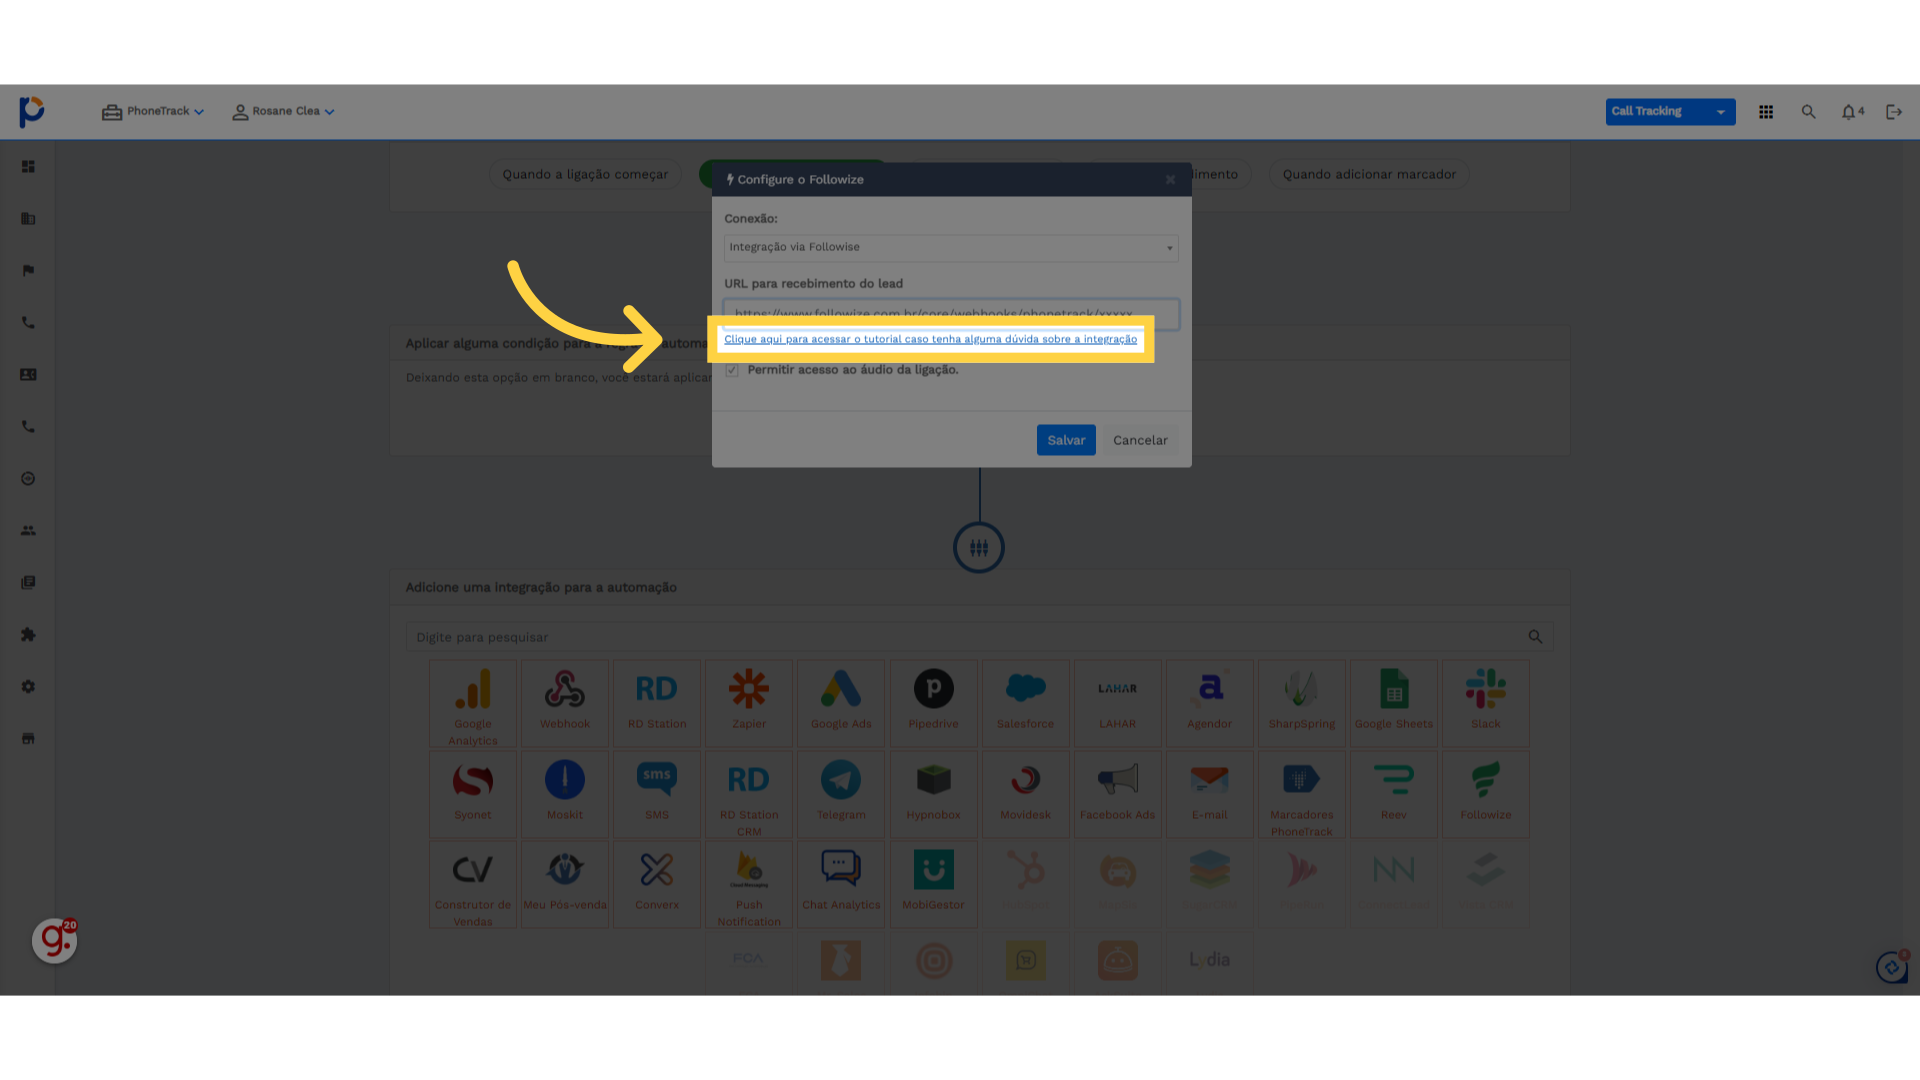
Task: Select the Moskit integration
Action: coord(565,794)
